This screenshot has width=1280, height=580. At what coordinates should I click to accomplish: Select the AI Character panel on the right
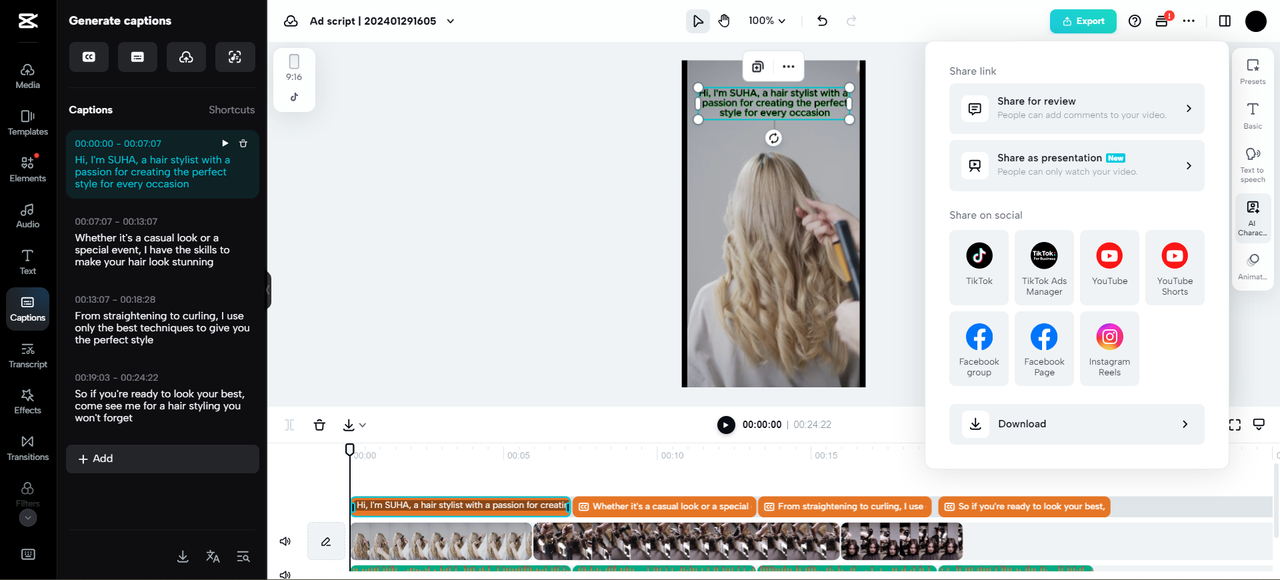1252,215
